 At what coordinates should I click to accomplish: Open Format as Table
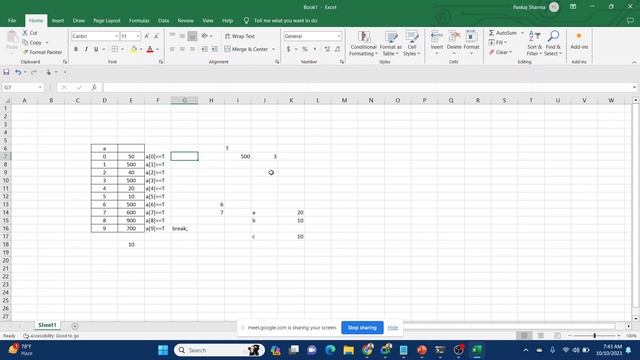(x=391, y=43)
